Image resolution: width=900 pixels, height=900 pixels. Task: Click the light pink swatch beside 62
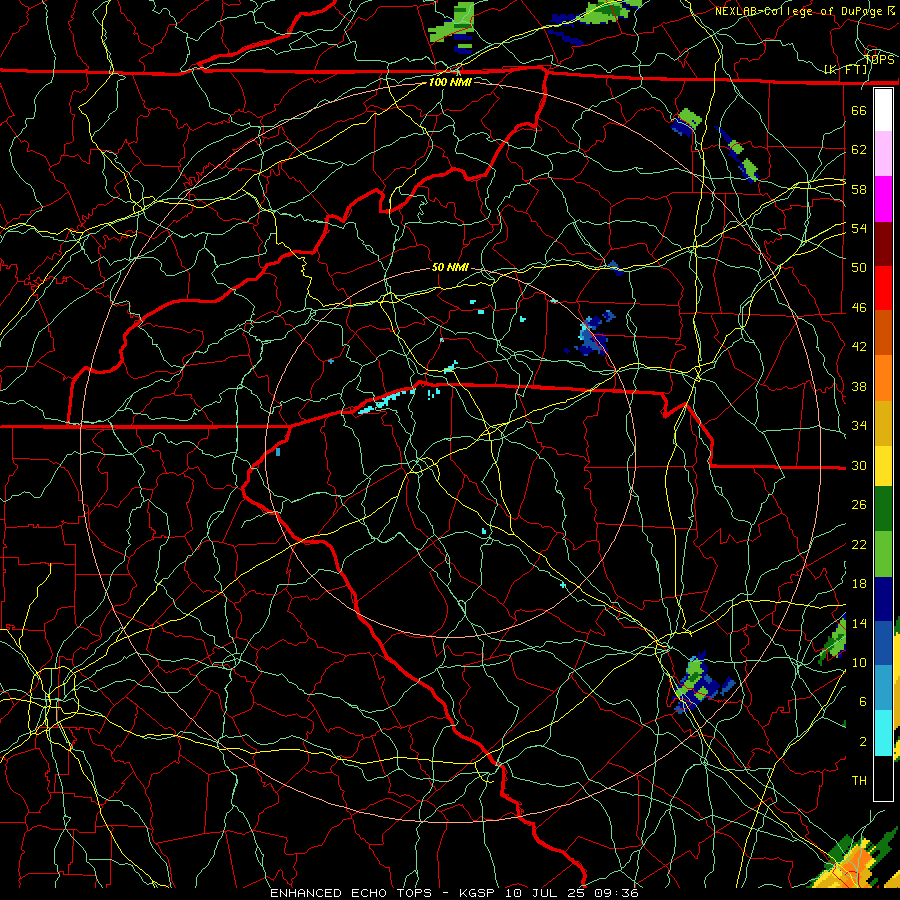point(883,154)
